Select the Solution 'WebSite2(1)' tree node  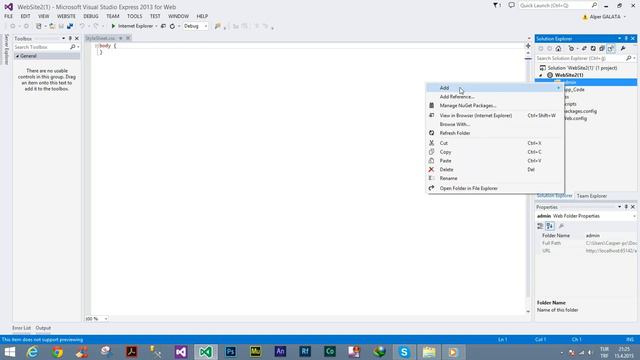pyautogui.click(x=582, y=68)
